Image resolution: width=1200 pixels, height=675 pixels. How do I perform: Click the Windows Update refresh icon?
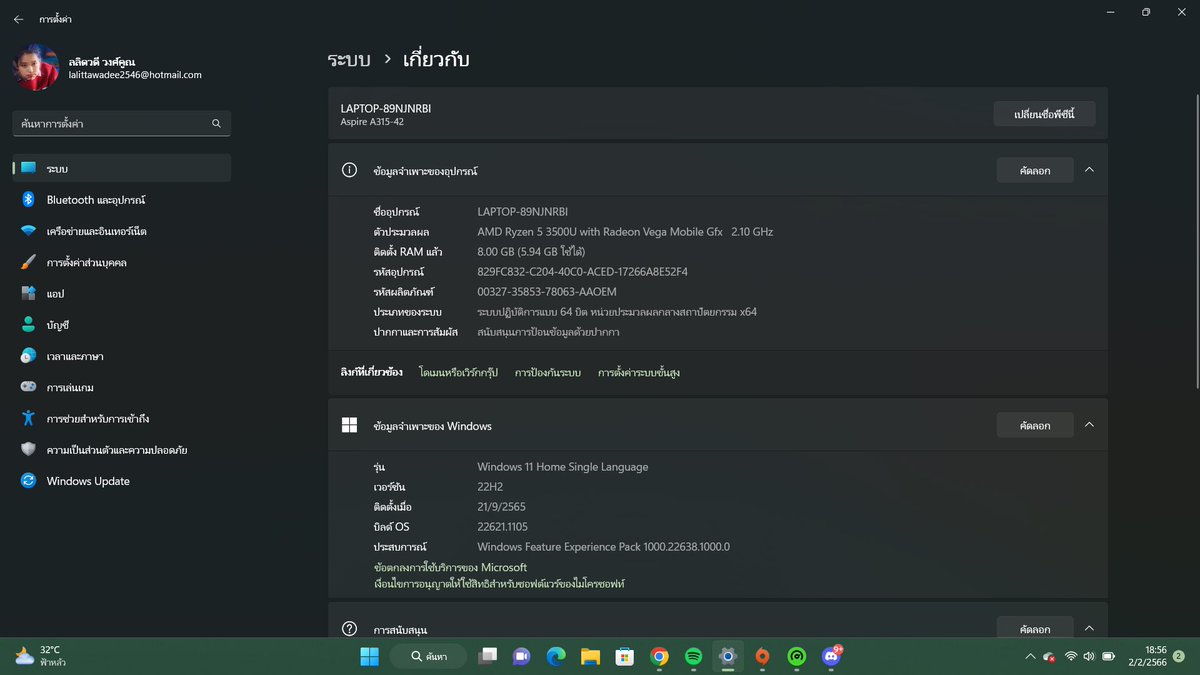(x=28, y=481)
